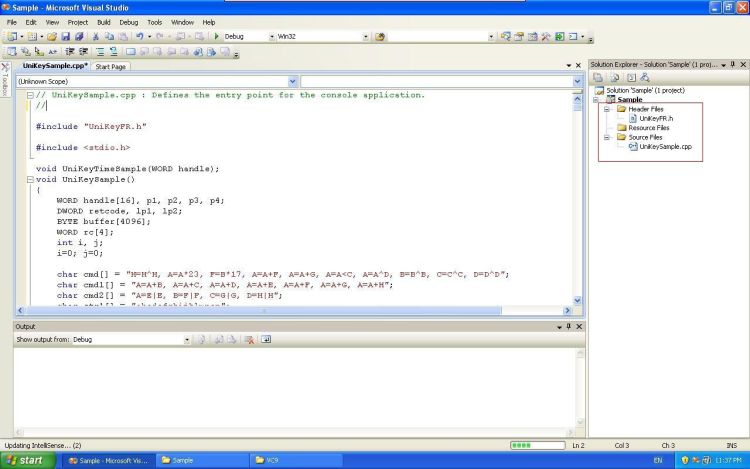The height and width of the screenshot is (469, 750).
Task: Click the Open File folder icon
Action: coord(52,37)
